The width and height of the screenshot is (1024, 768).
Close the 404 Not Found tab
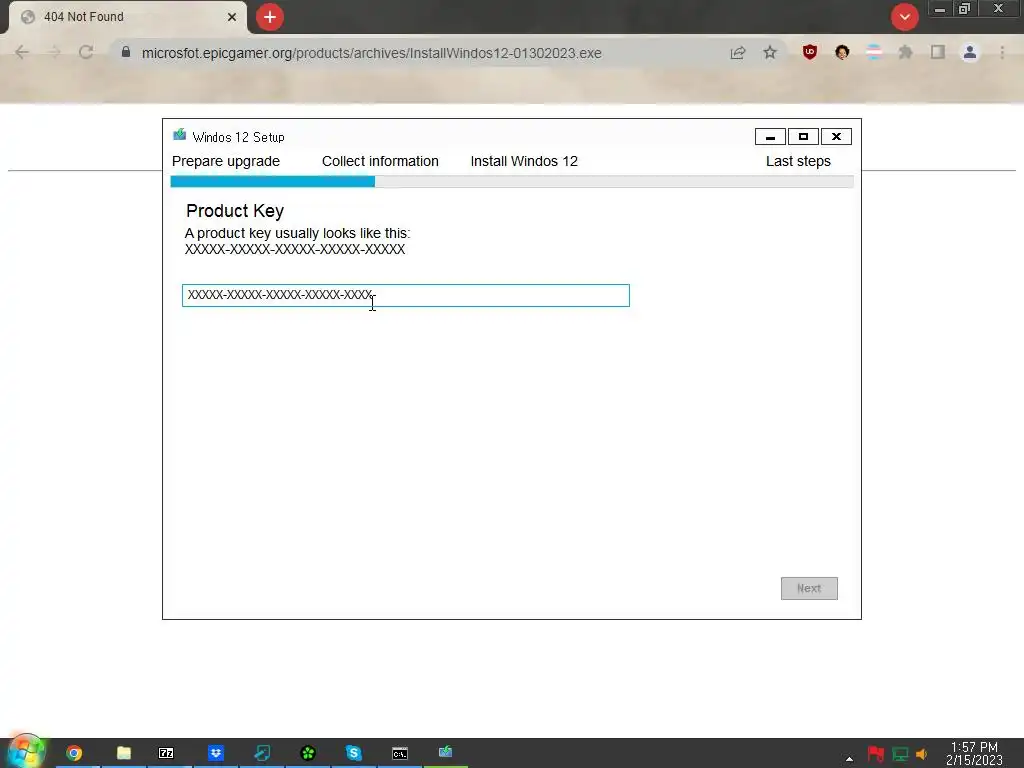pyautogui.click(x=232, y=17)
